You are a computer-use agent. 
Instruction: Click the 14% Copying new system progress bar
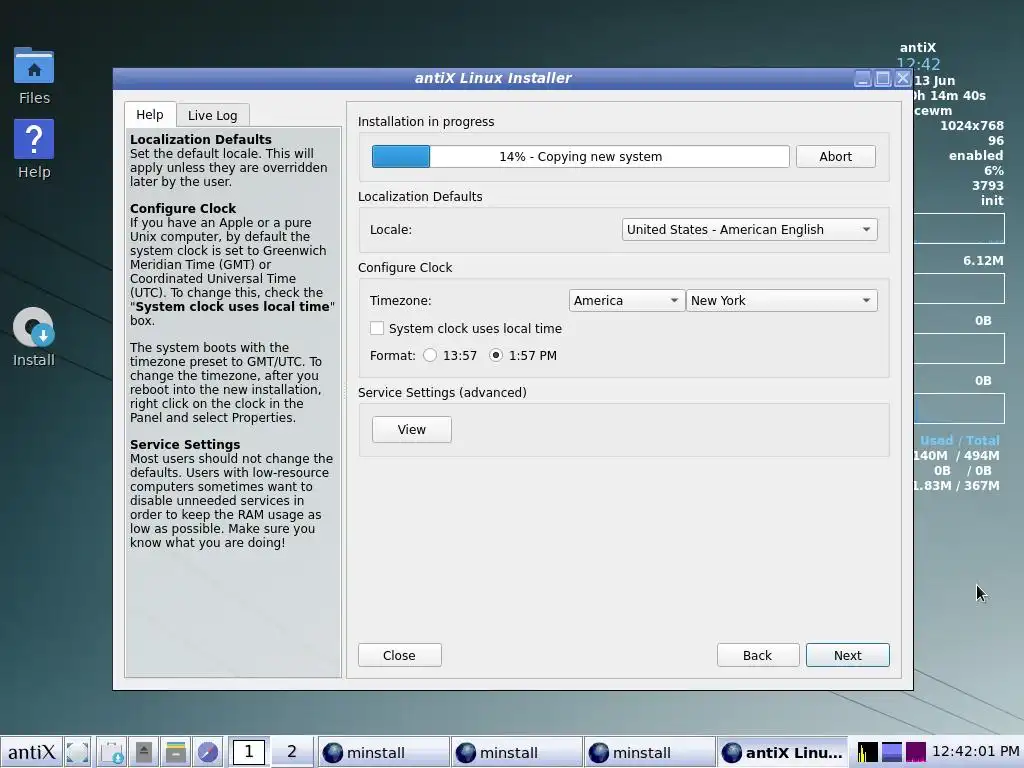[581, 157]
